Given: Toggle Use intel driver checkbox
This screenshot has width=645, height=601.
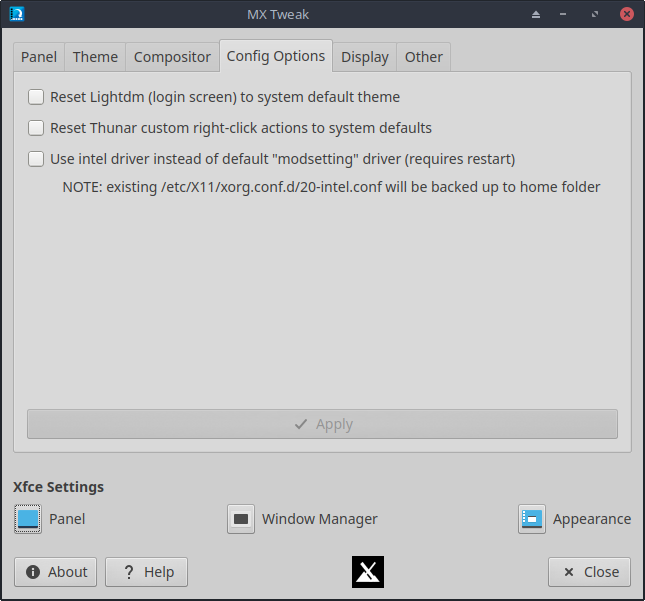Looking at the screenshot, I should pos(36,158).
